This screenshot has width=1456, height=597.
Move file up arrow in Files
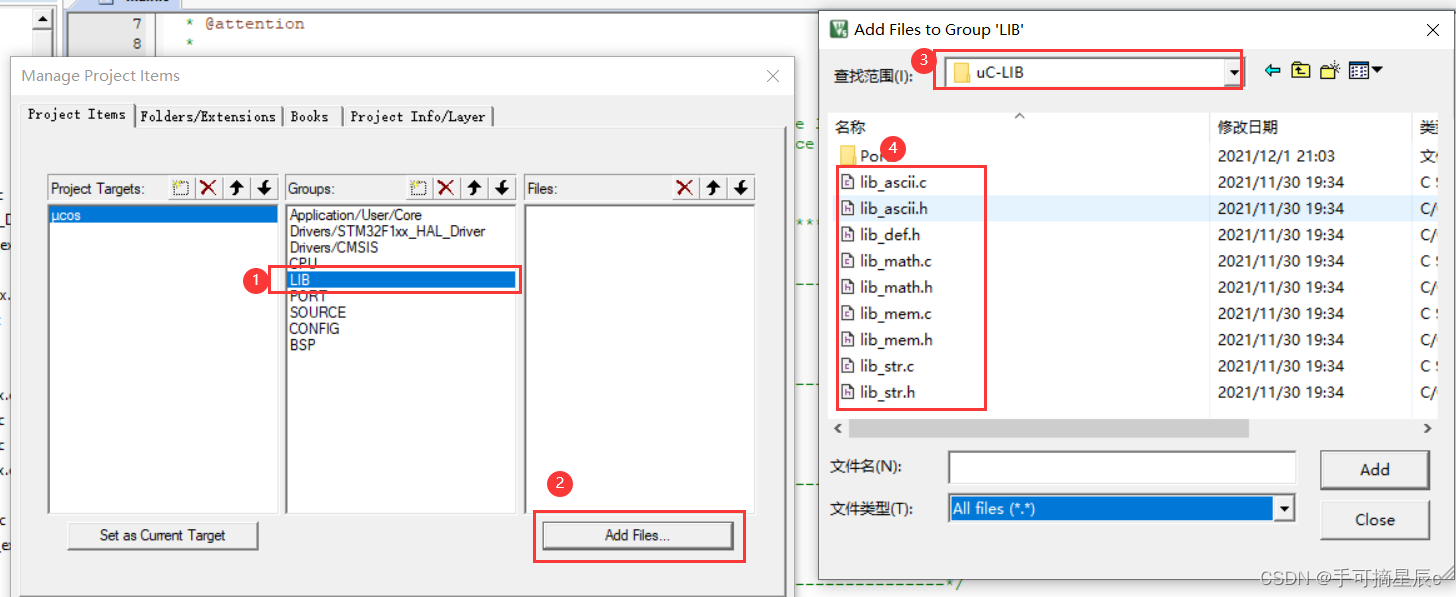[713, 188]
